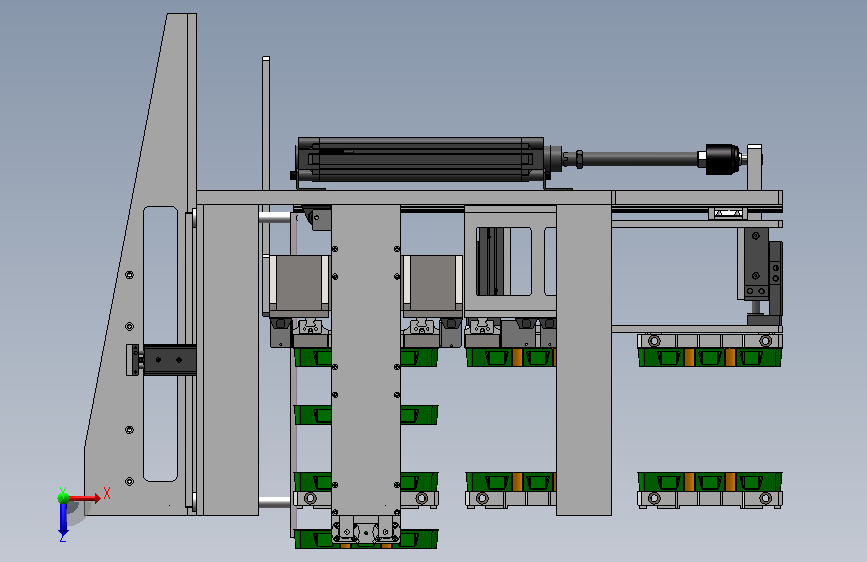Click the green Y axis origin ball

click(63, 498)
